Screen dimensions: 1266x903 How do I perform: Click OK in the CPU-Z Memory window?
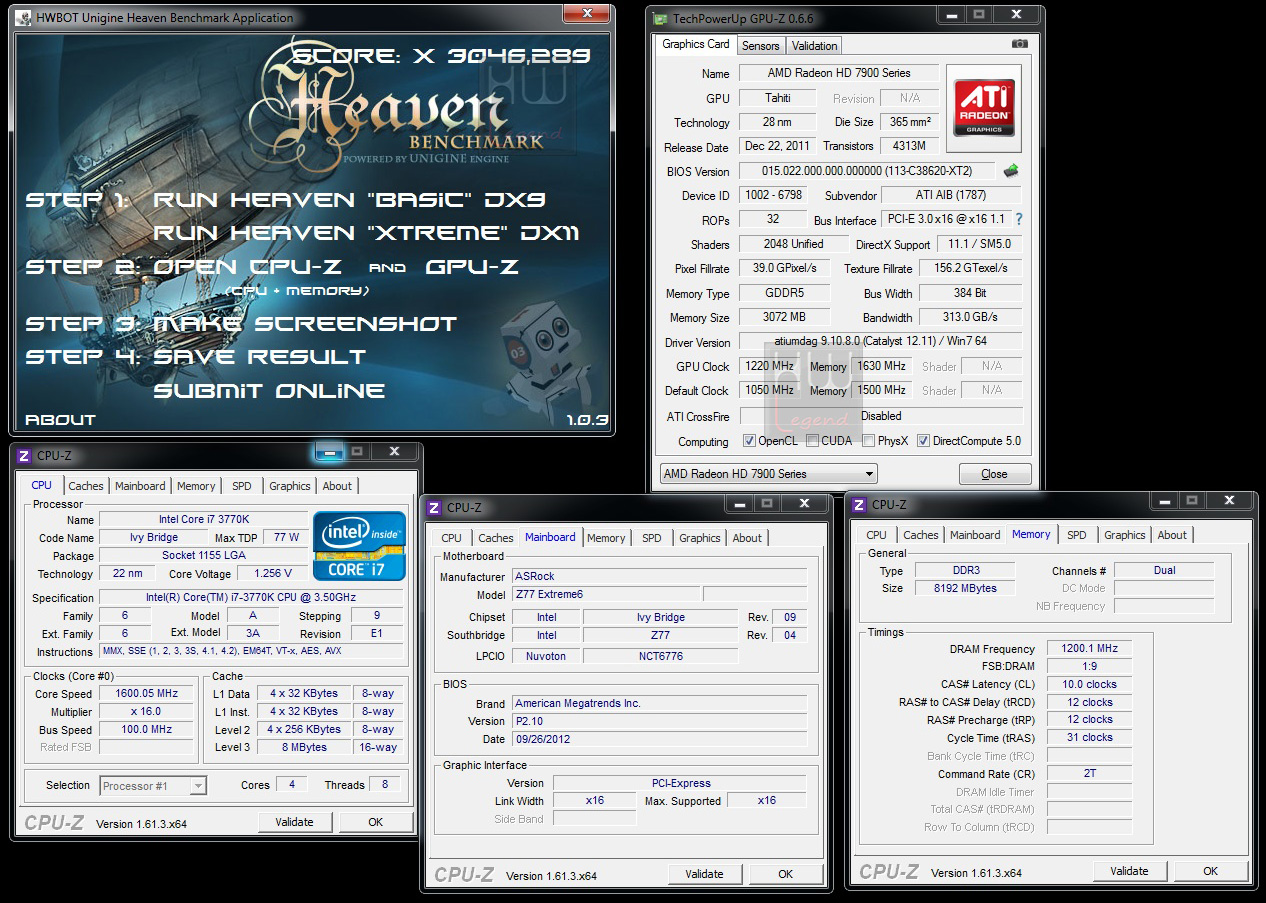coord(1211,871)
